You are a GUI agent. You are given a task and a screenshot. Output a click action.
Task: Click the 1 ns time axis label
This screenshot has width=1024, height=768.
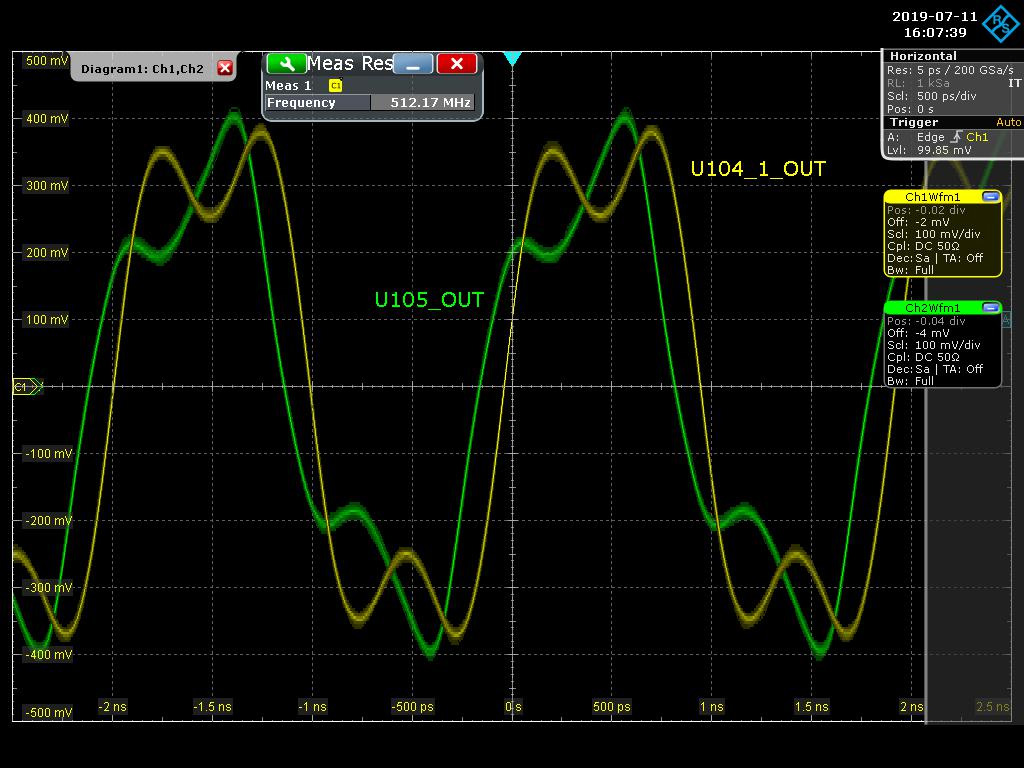pos(712,707)
